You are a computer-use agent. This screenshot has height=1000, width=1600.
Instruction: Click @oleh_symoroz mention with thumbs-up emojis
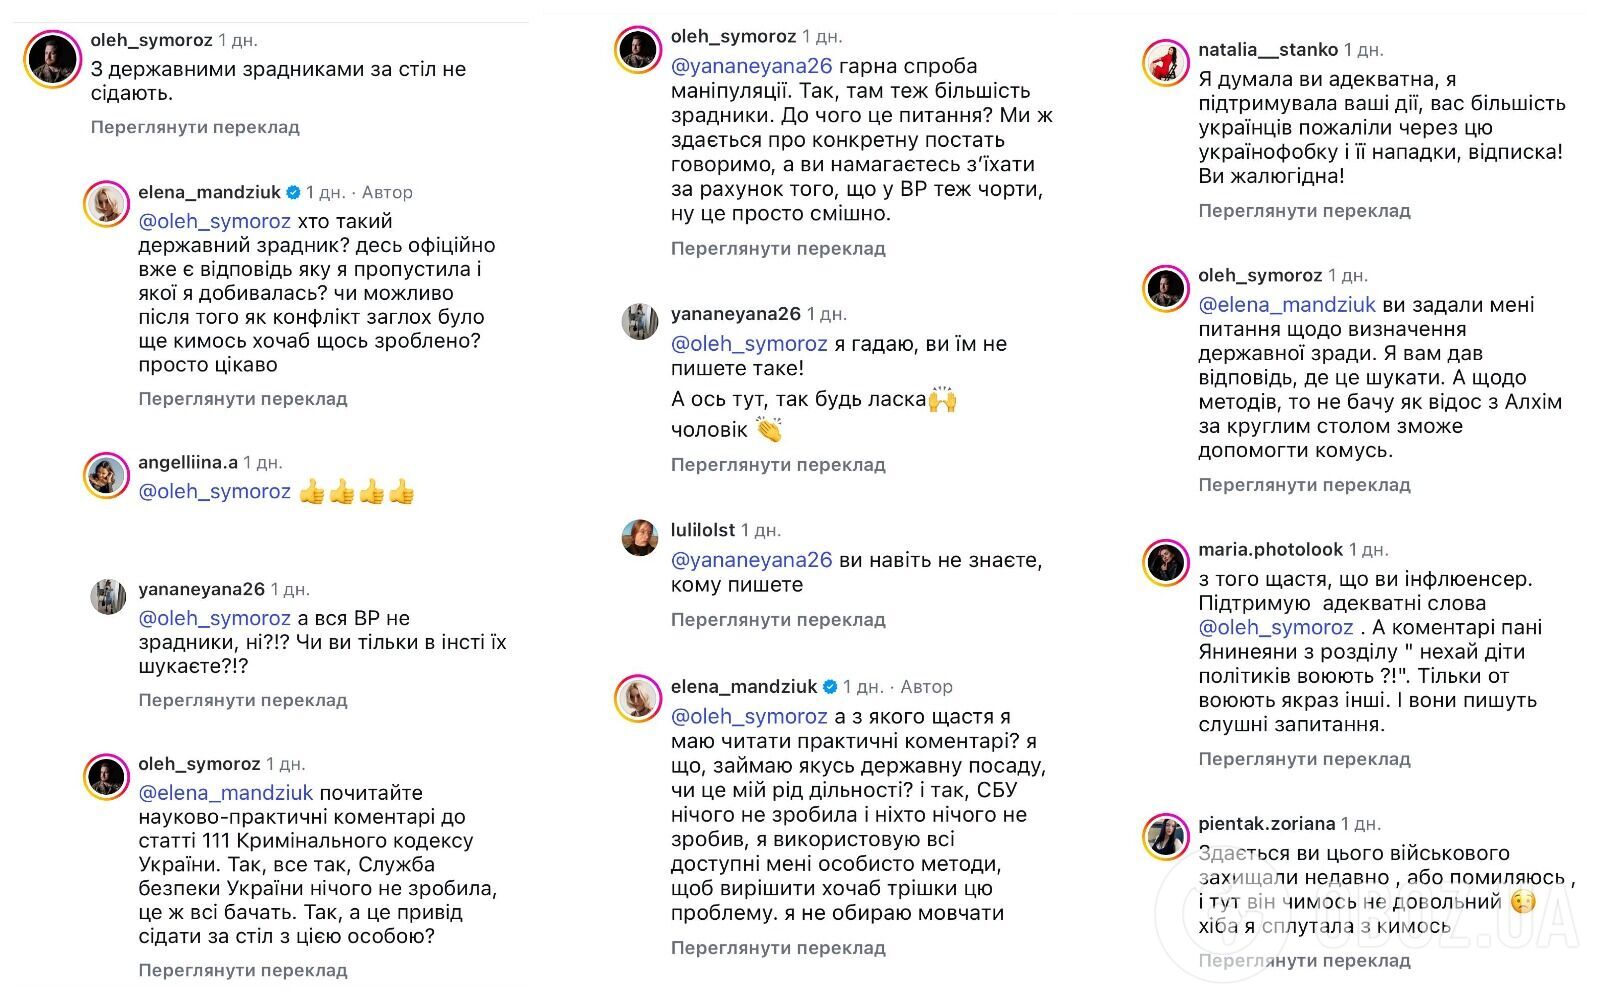click(x=214, y=492)
